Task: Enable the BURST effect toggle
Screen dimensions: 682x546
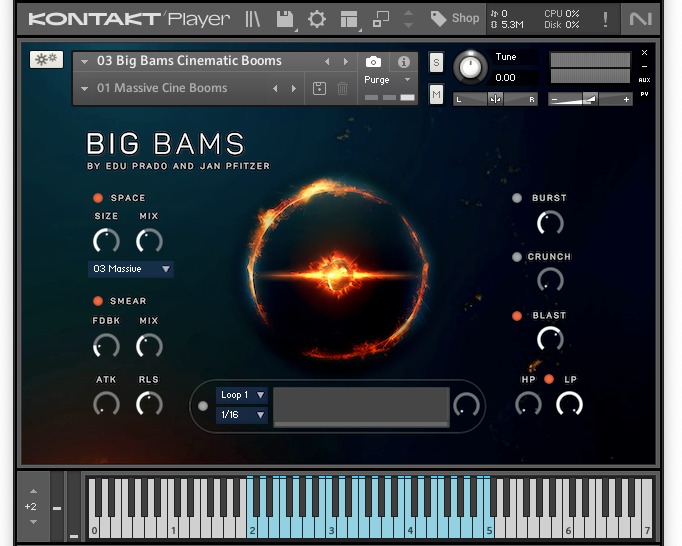Action: click(517, 198)
